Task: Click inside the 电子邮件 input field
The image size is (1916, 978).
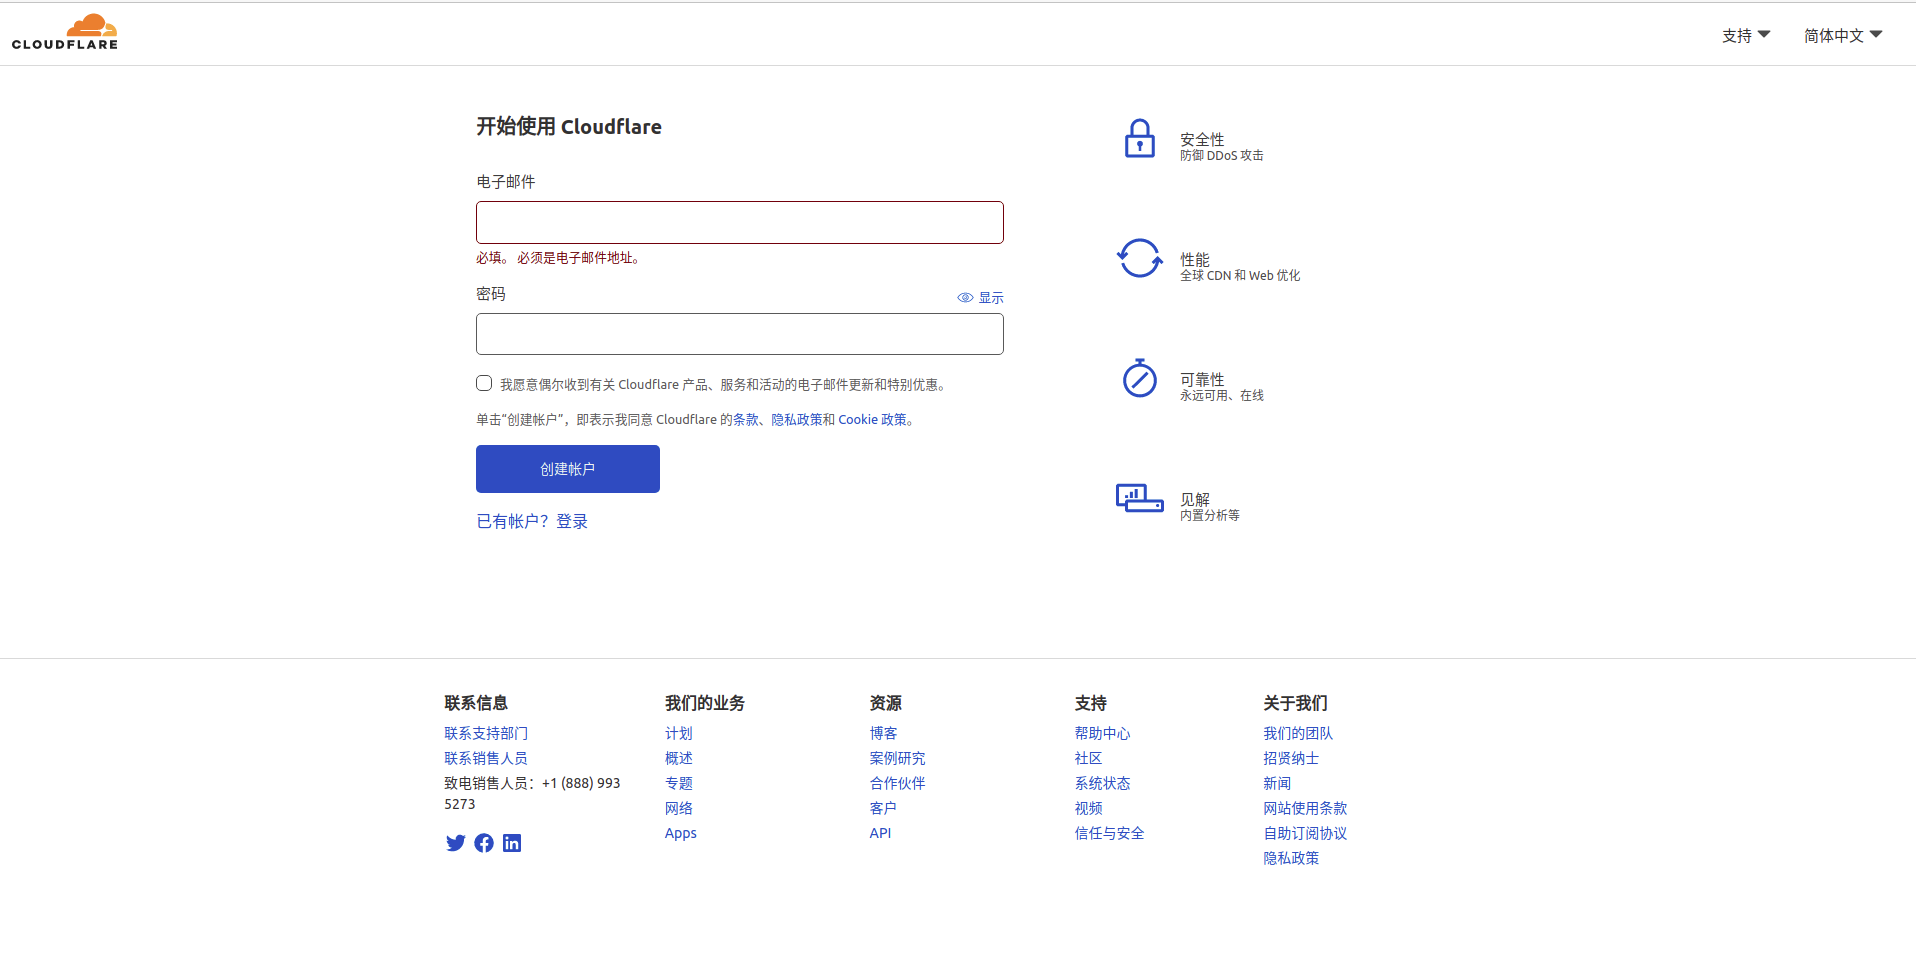Action: pyautogui.click(x=739, y=222)
